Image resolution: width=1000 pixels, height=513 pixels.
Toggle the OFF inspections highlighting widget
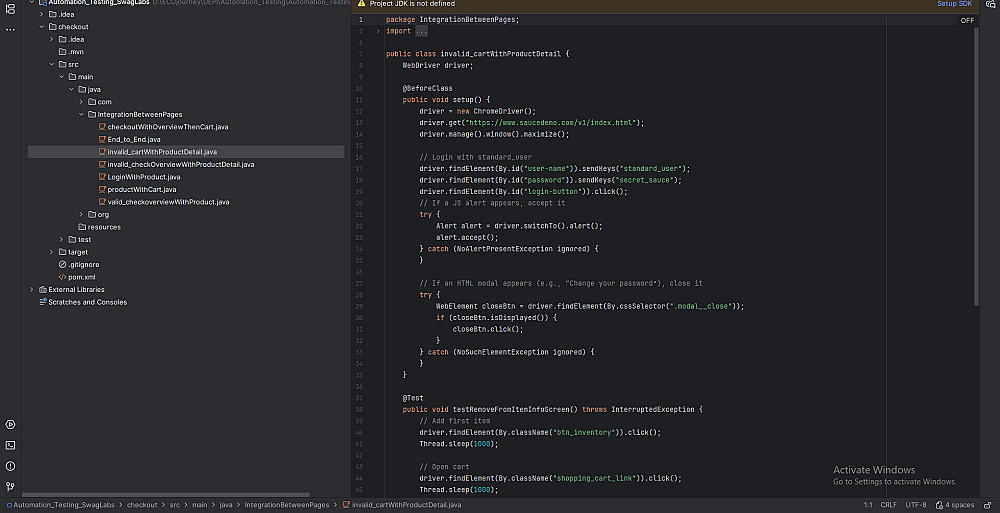coord(967,20)
